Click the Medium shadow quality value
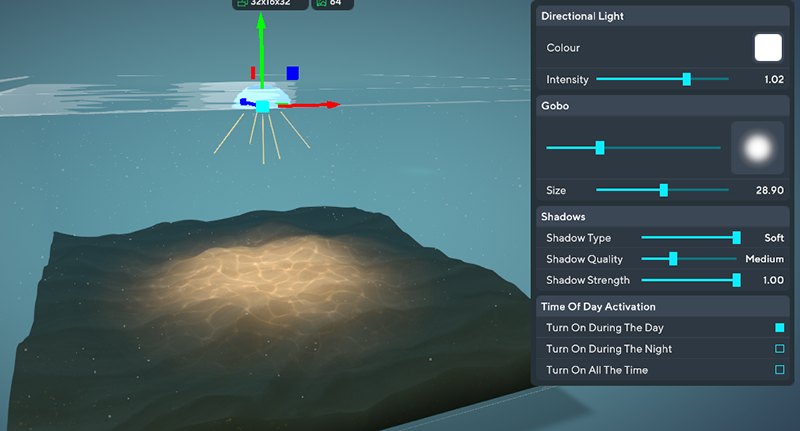The height and width of the screenshot is (431, 800). (764, 259)
